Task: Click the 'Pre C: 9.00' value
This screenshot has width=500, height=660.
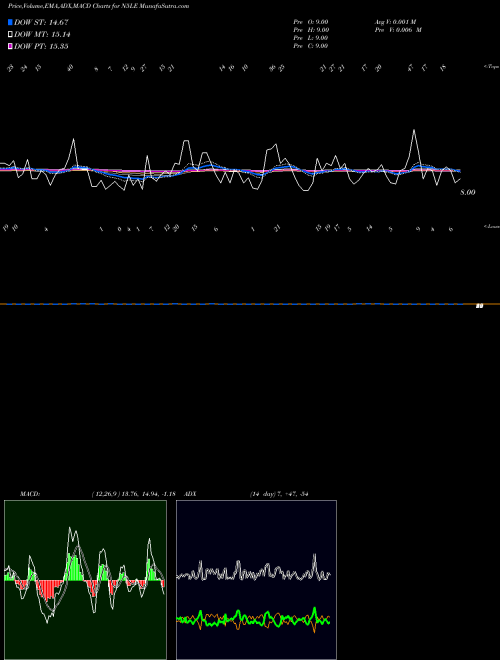Action: coord(311,46)
